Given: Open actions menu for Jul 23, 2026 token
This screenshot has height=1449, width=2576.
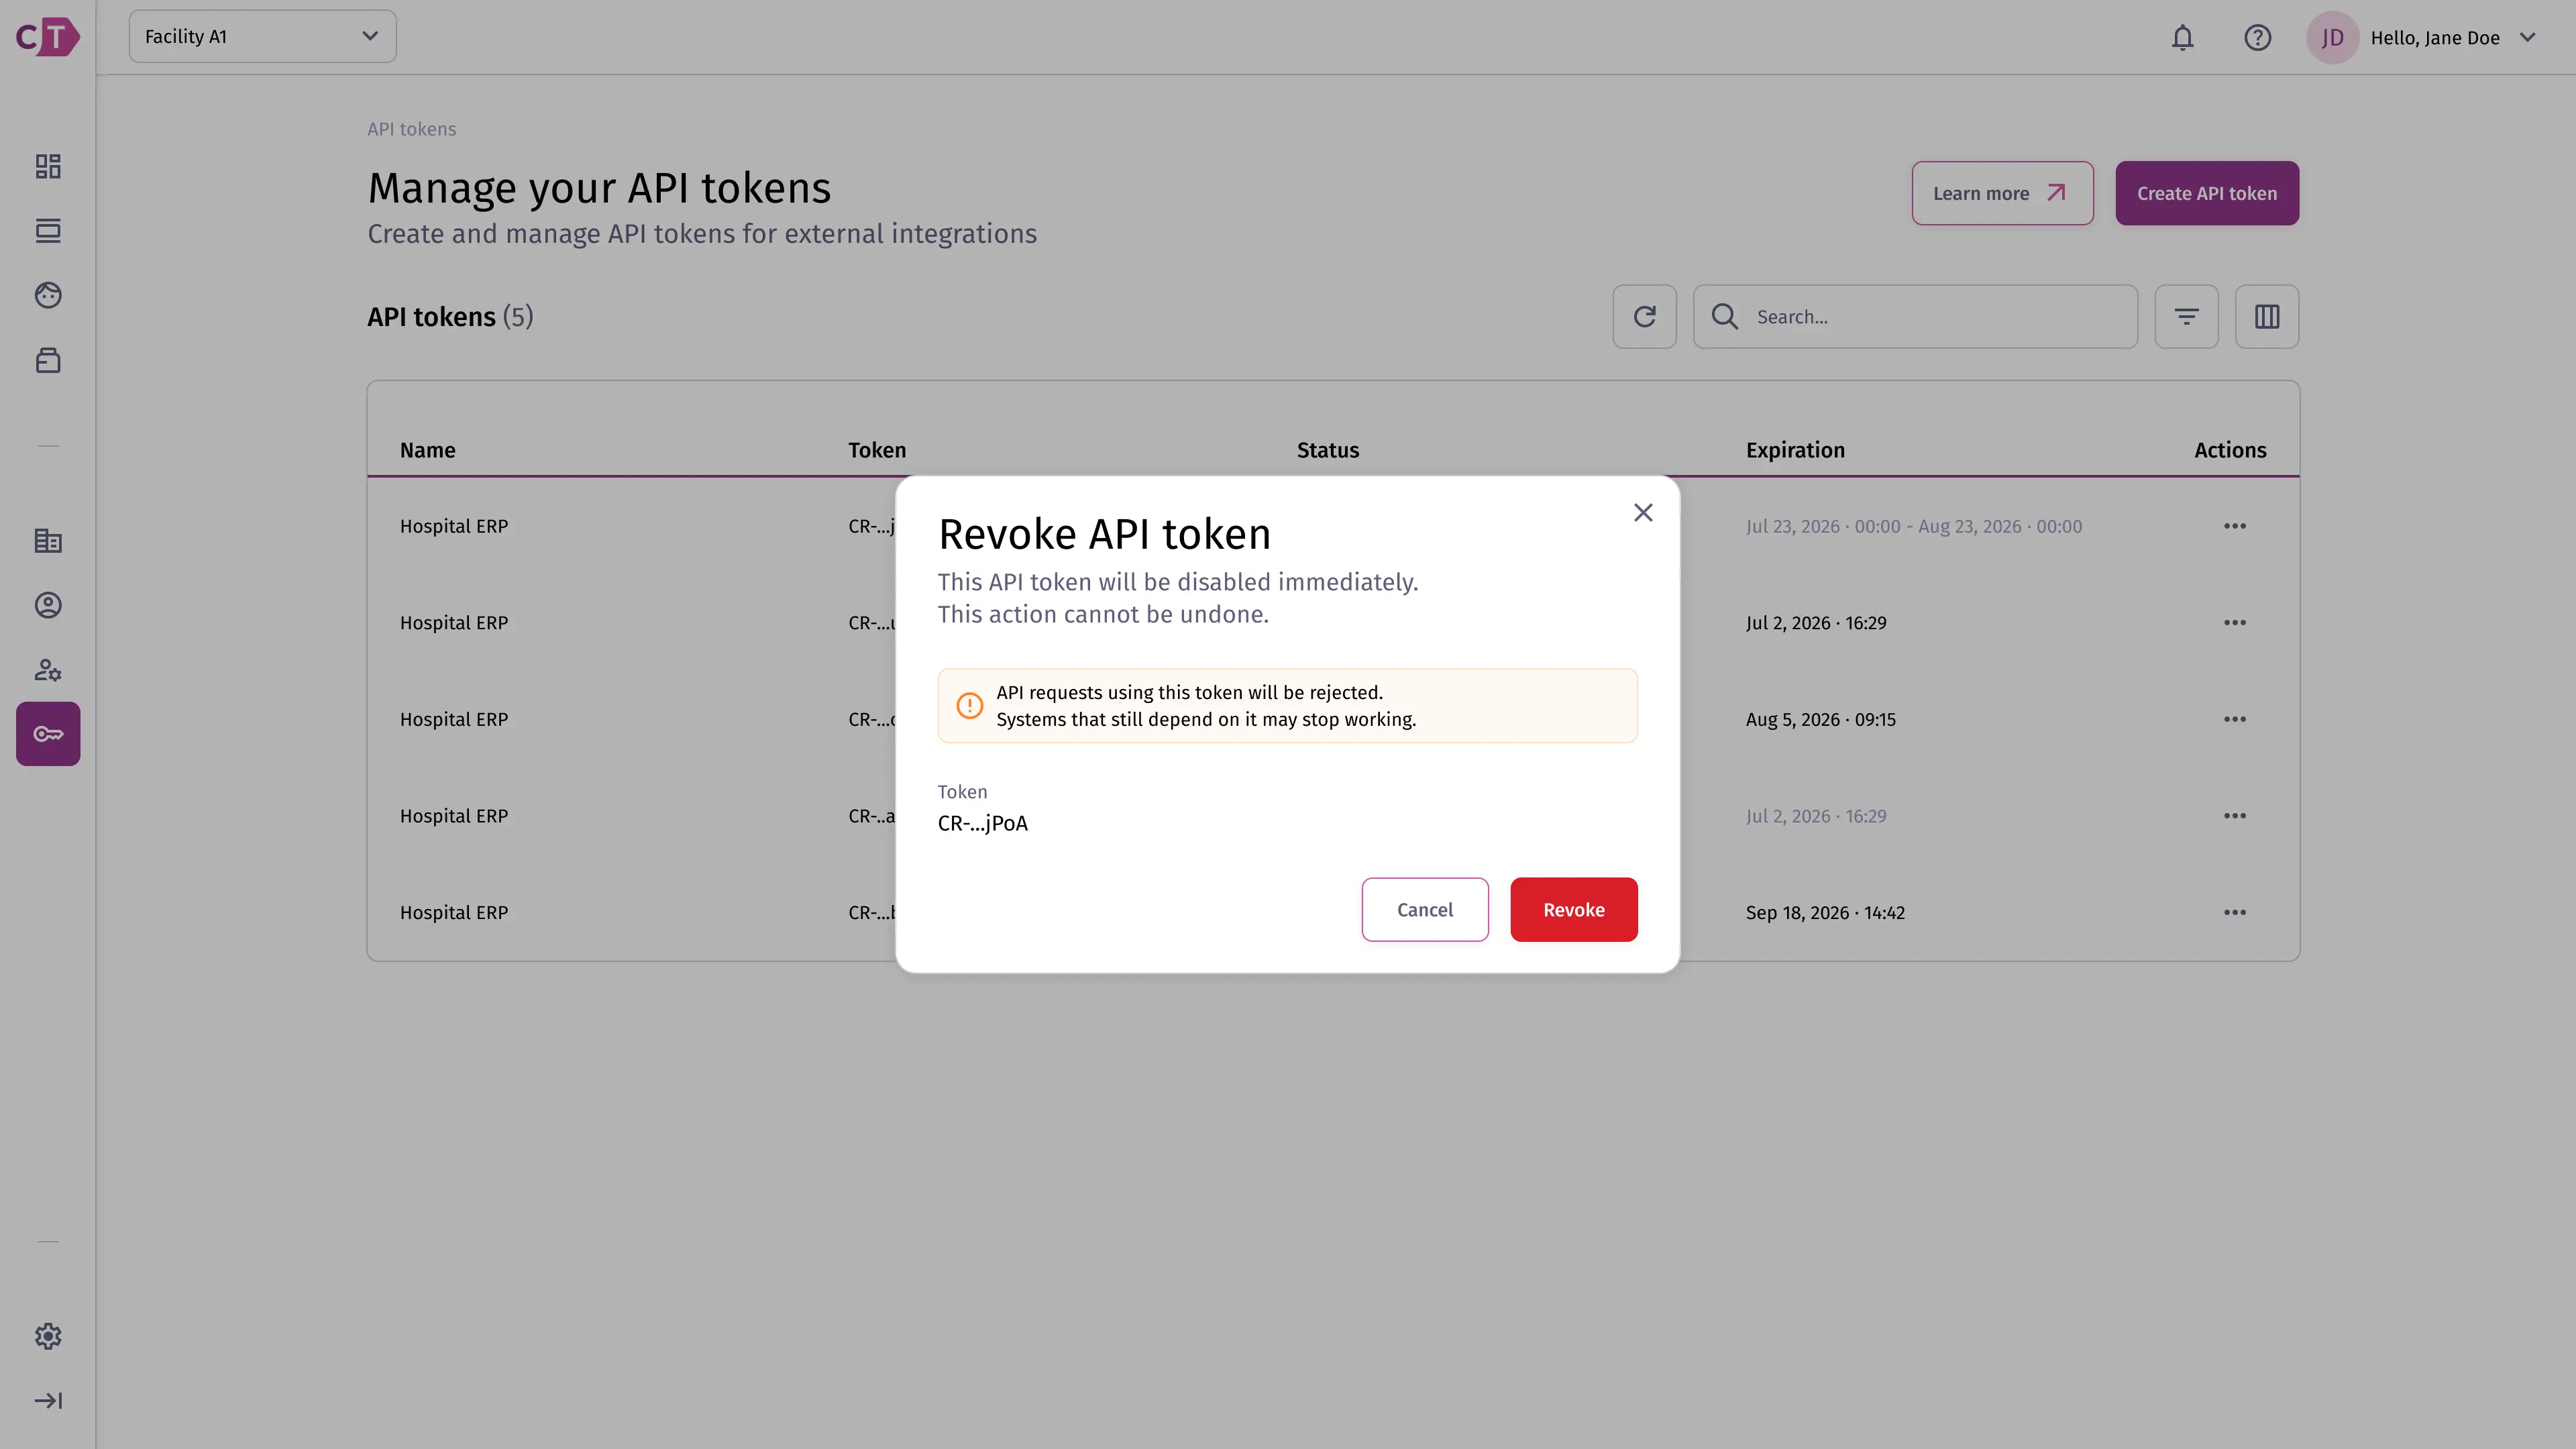Looking at the screenshot, I should (x=2234, y=526).
